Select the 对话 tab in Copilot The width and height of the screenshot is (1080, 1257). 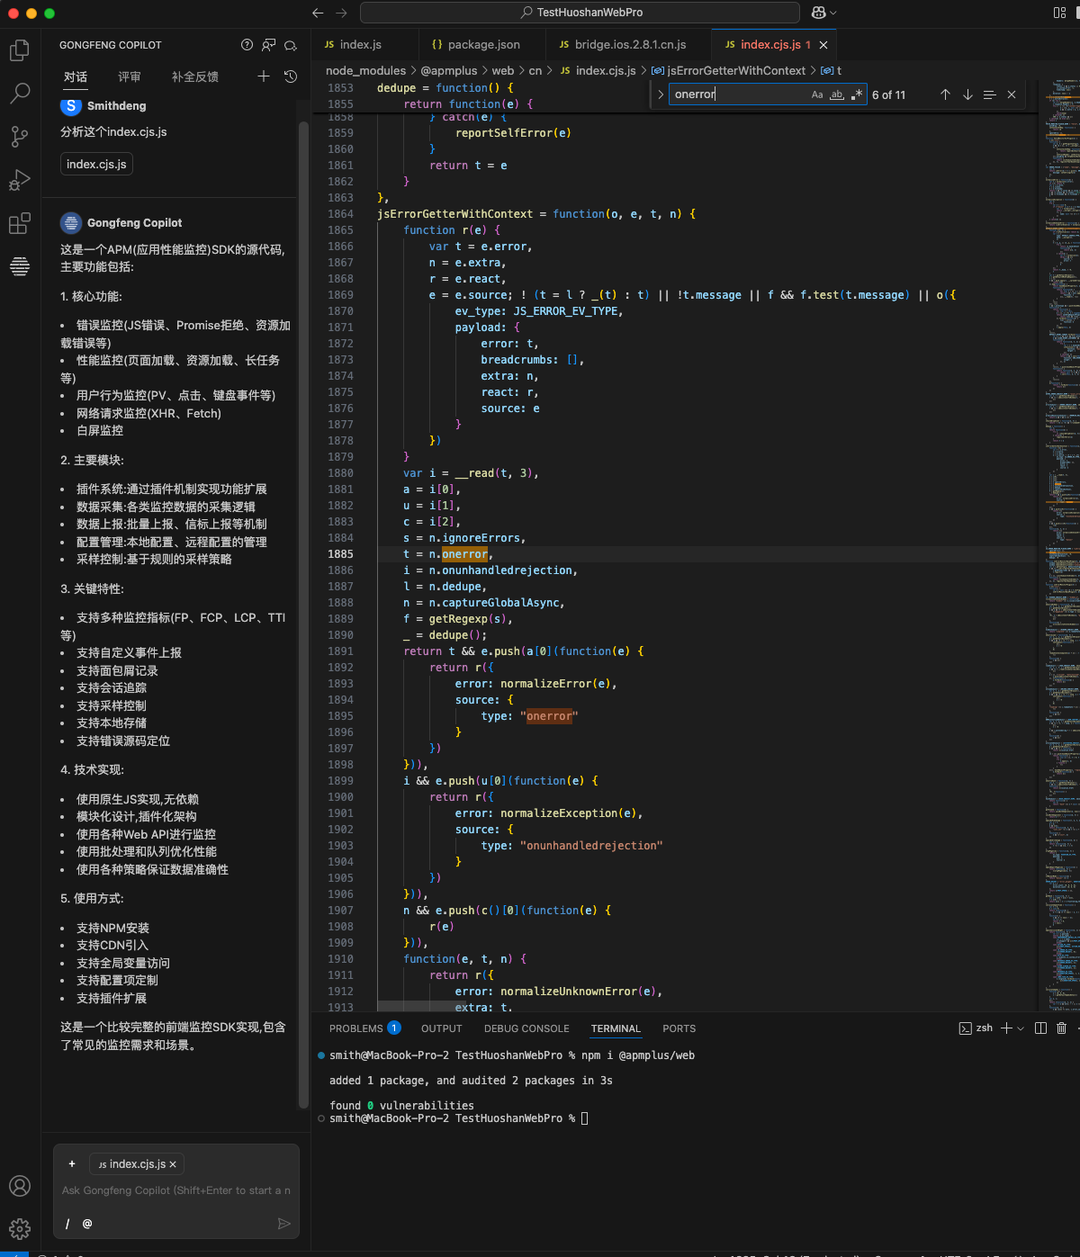click(x=75, y=77)
